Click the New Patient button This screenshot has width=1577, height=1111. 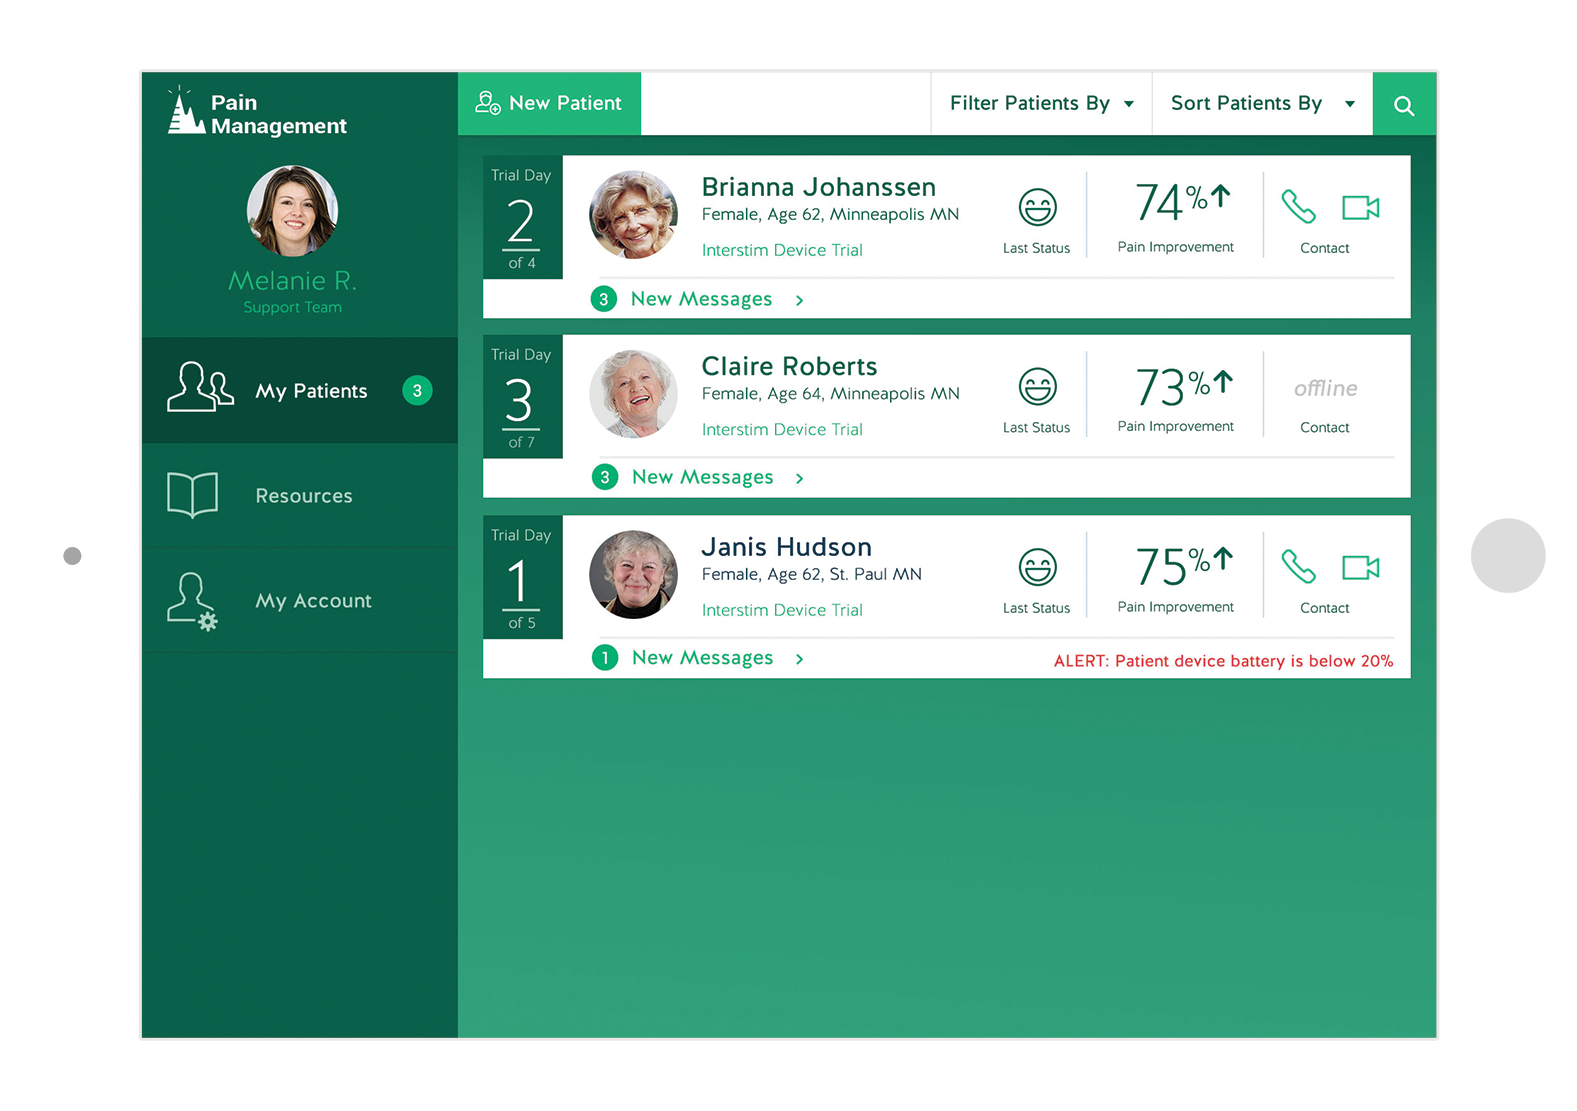[x=549, y=103]
